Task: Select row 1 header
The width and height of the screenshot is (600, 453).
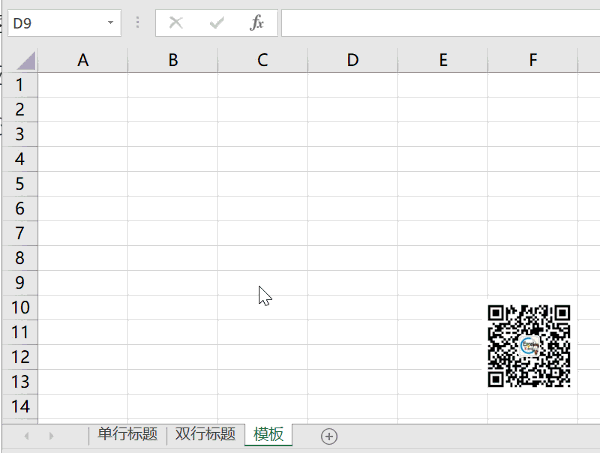Action: [20, 85]
